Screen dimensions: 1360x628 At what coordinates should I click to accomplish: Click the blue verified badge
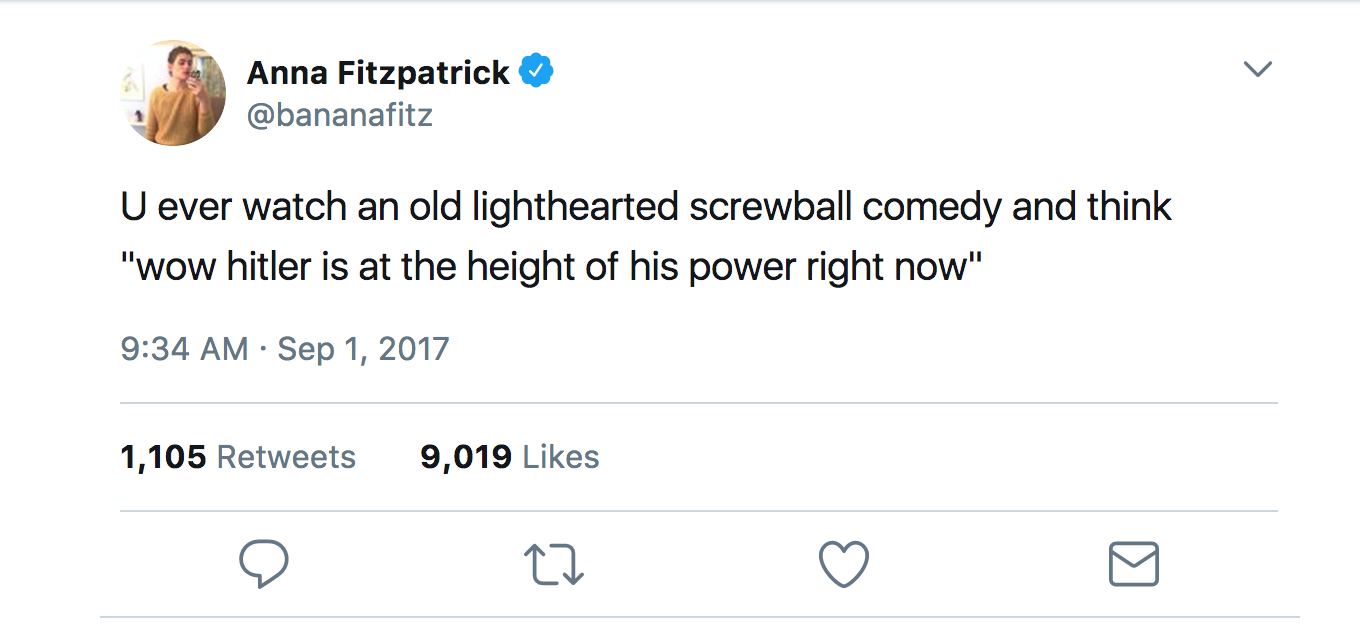point(537,72)
